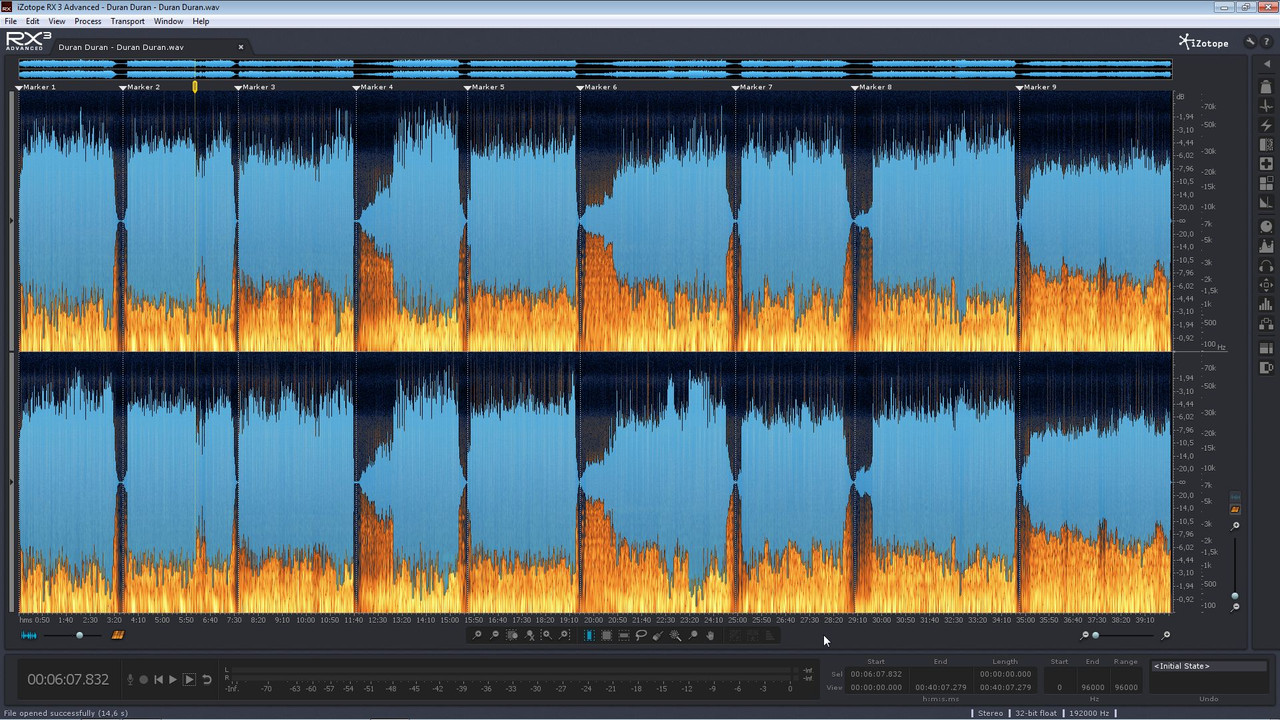Image resolution: width=1280 pixels, height=720 pixels.
Task: Click the View End time field
Action: point(940,687)
